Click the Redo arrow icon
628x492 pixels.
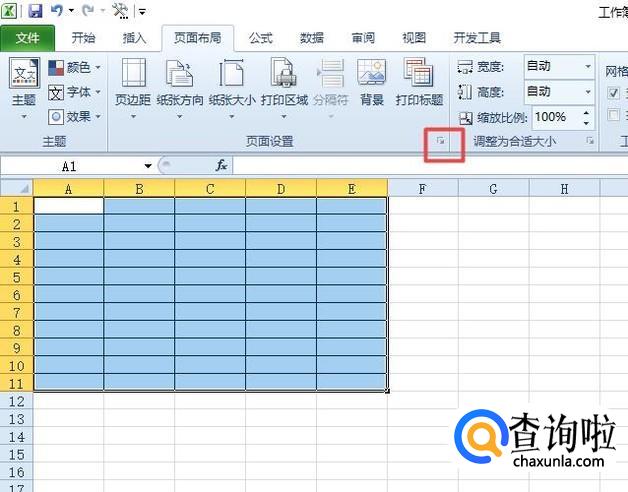click(x=88, y=10)
